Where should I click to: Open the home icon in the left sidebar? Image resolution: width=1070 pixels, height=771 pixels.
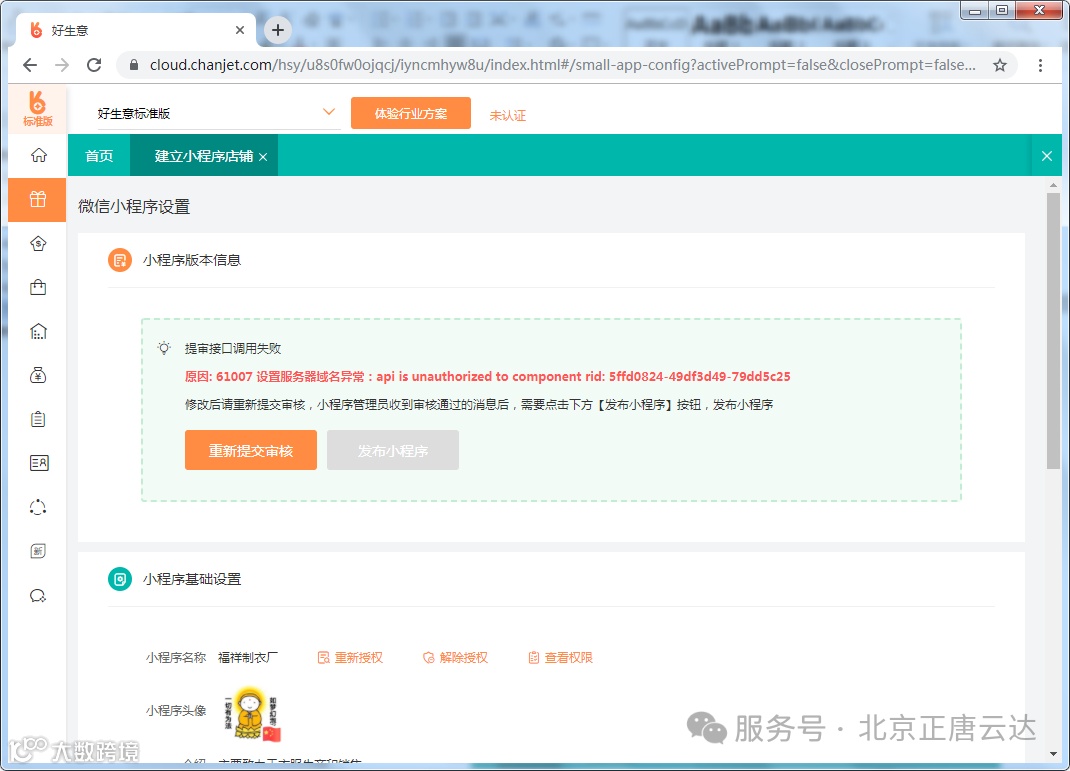38,156
